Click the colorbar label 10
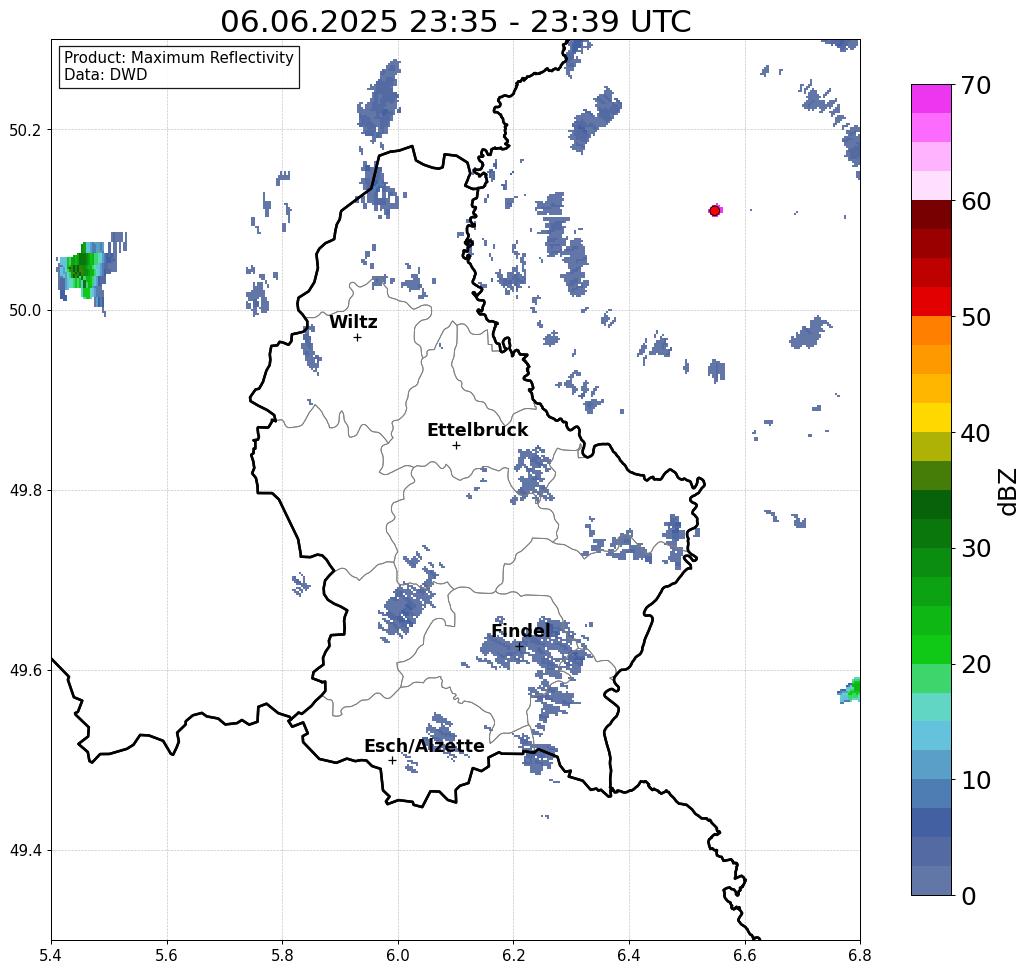Viewport: 1029px width, 973px height. (x=975, y=780)
